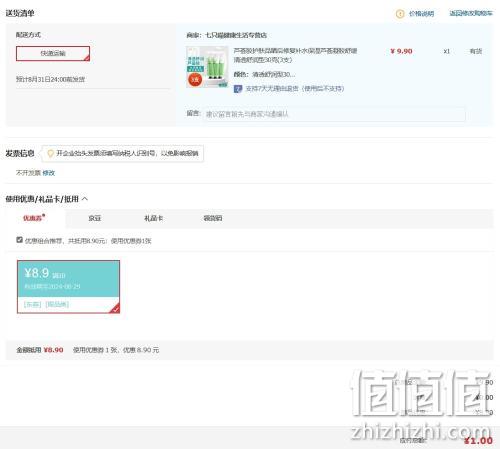Image resolution: width=500 pixels, height=449 pixels.
Task: Open the aloe gel product thumbnail
Action: coord(207,67)
